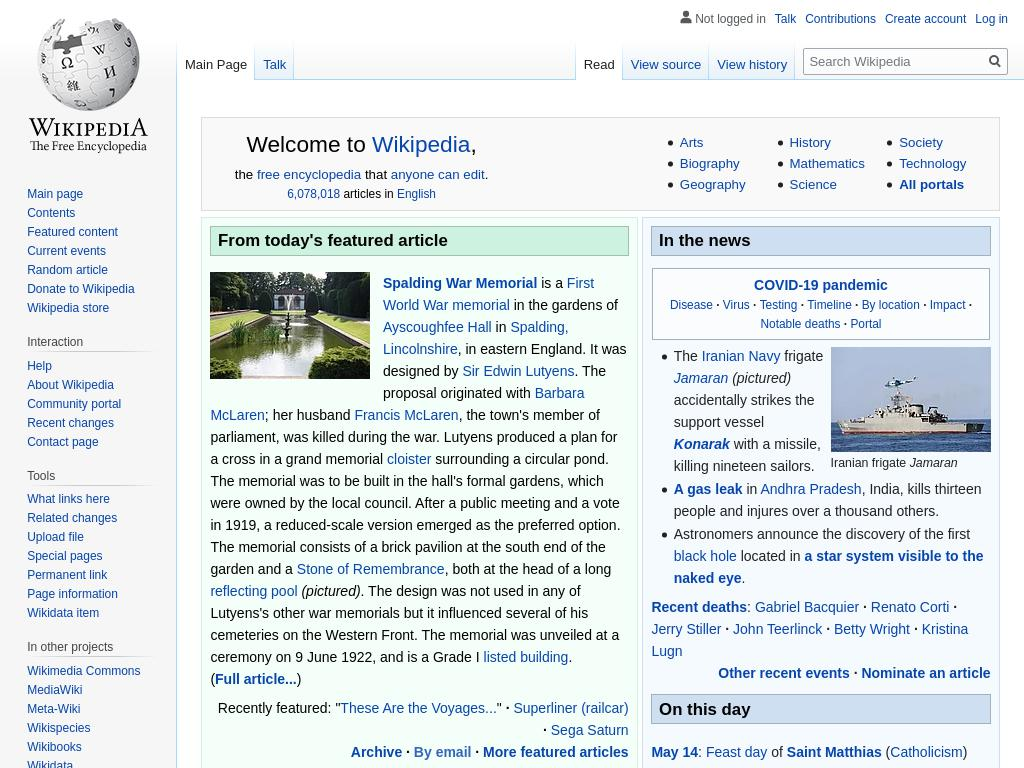Open the COVID-19 pandemic heading link
This screenshot has height=768, width=1024.
(x=821, y=285)
